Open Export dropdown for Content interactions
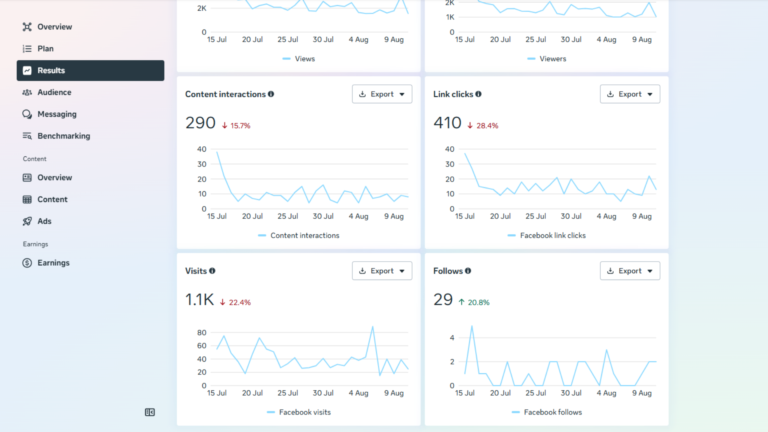This screenshot has width=768, height=432. pyautogui.click(x=382, y=94)
